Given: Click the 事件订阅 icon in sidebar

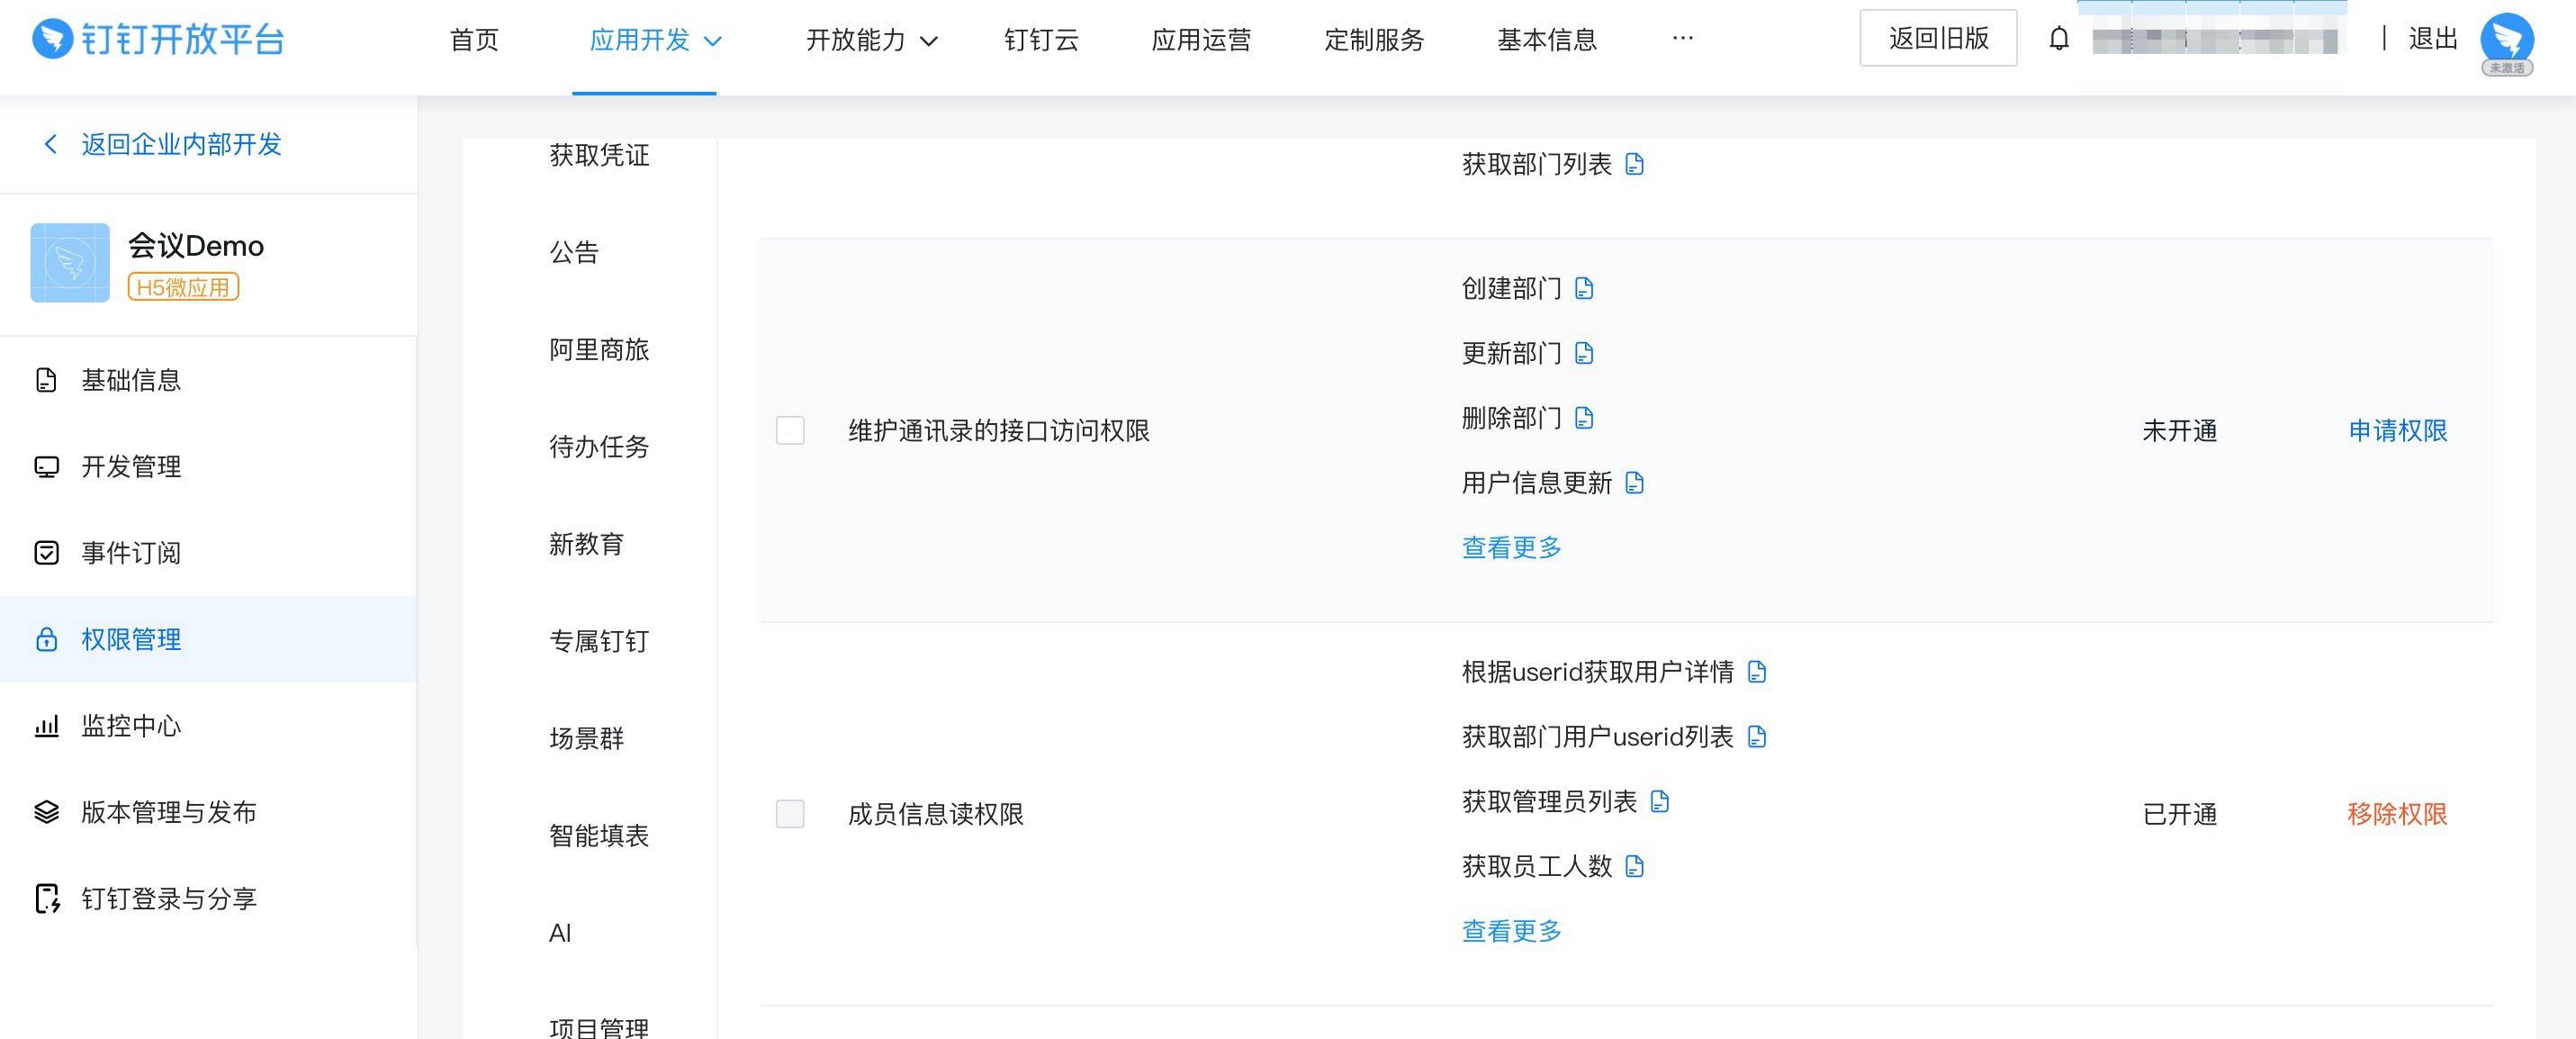Looking at the screenshot, I should [x=46, y=553].
